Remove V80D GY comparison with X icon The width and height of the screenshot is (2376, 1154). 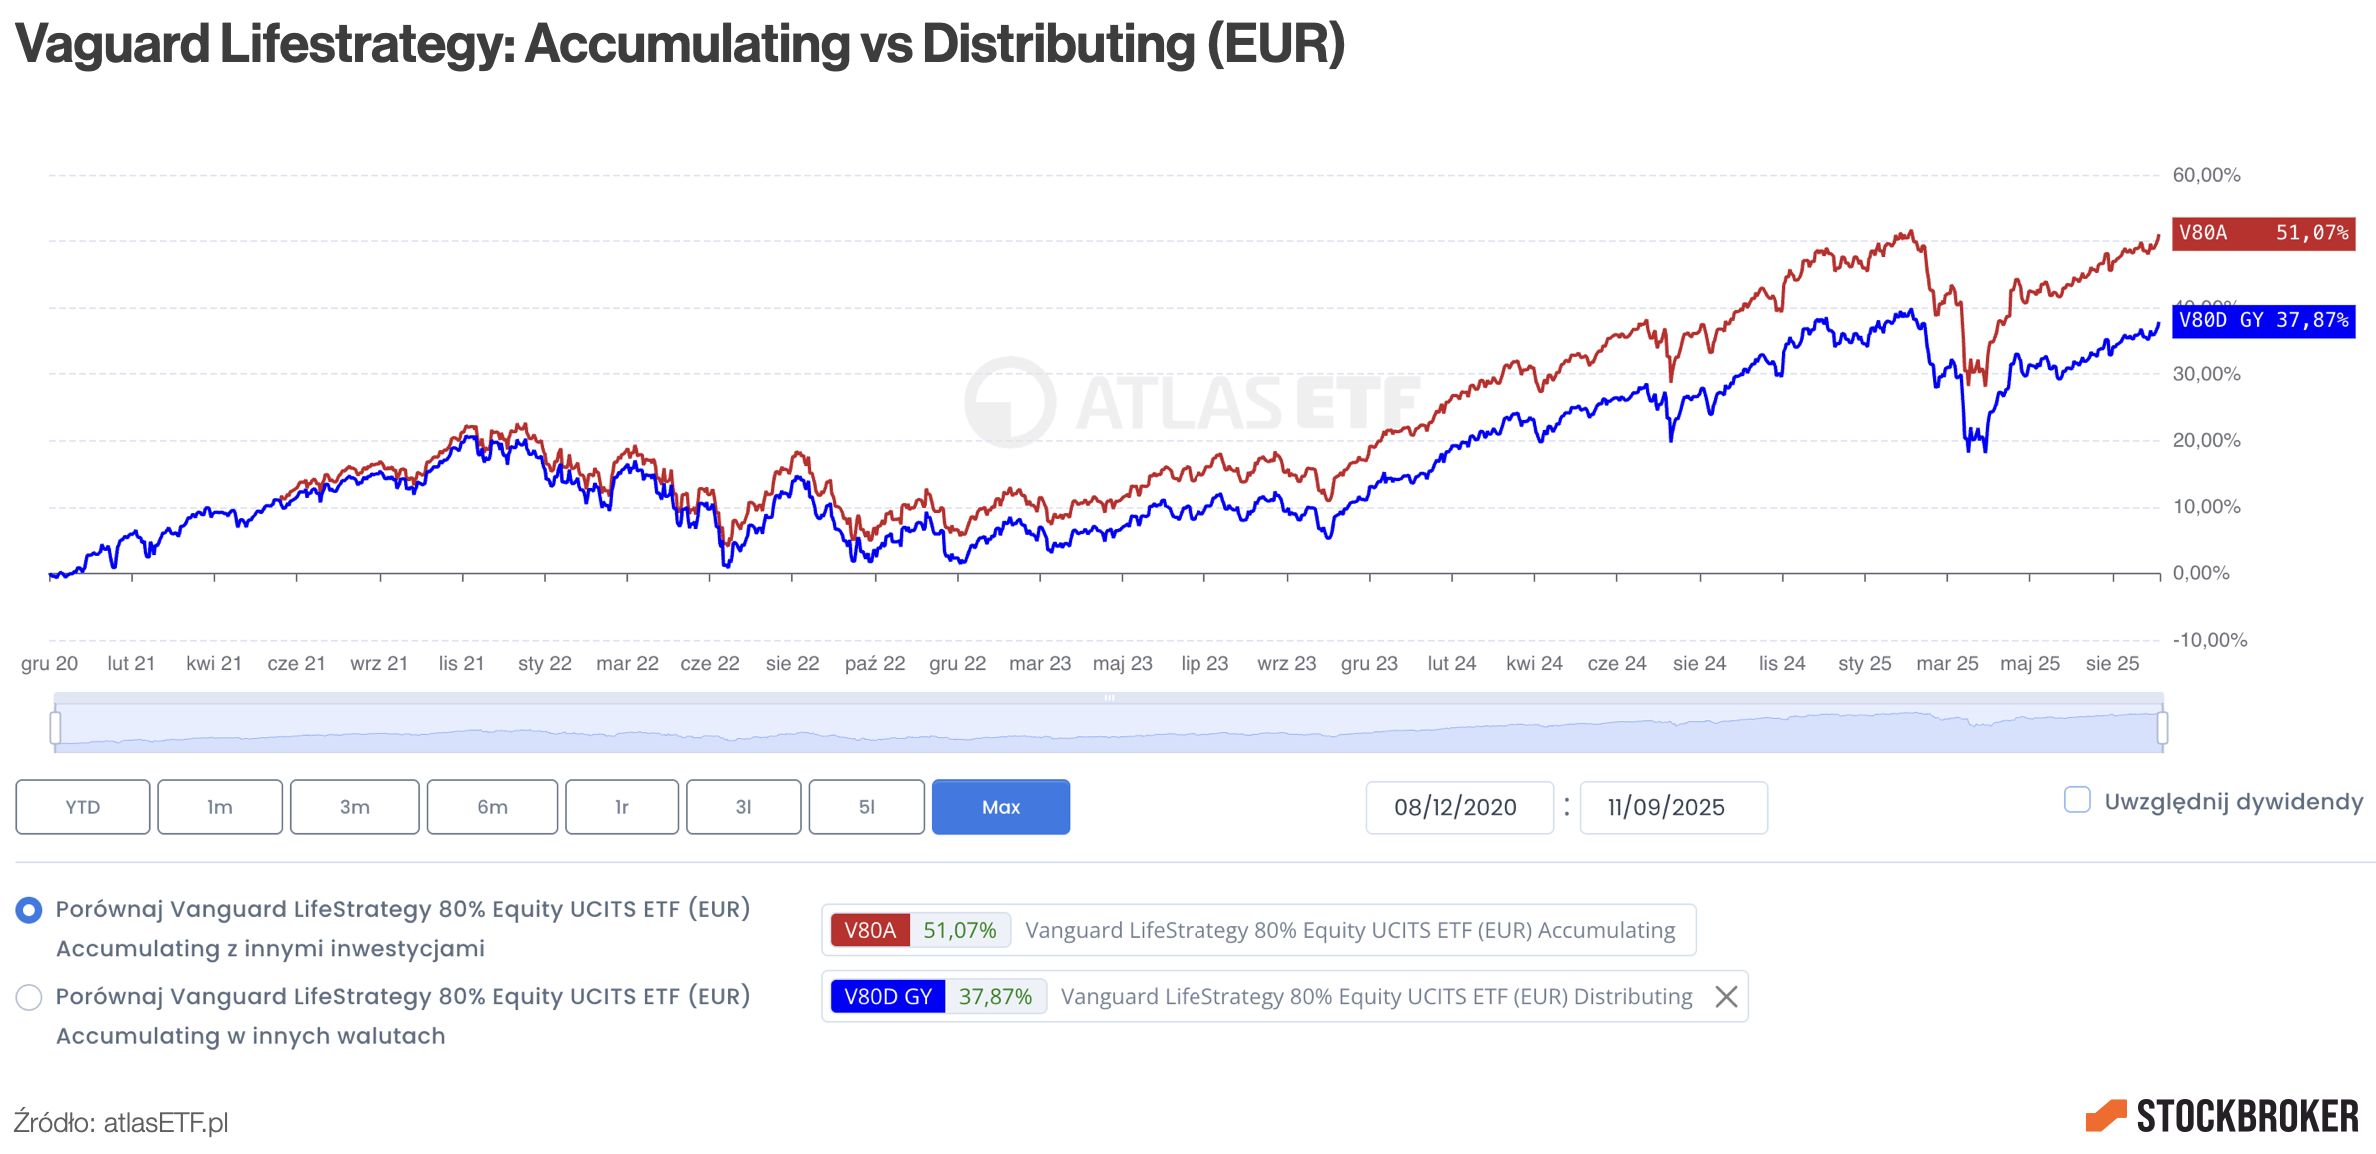coord(1726,997)
